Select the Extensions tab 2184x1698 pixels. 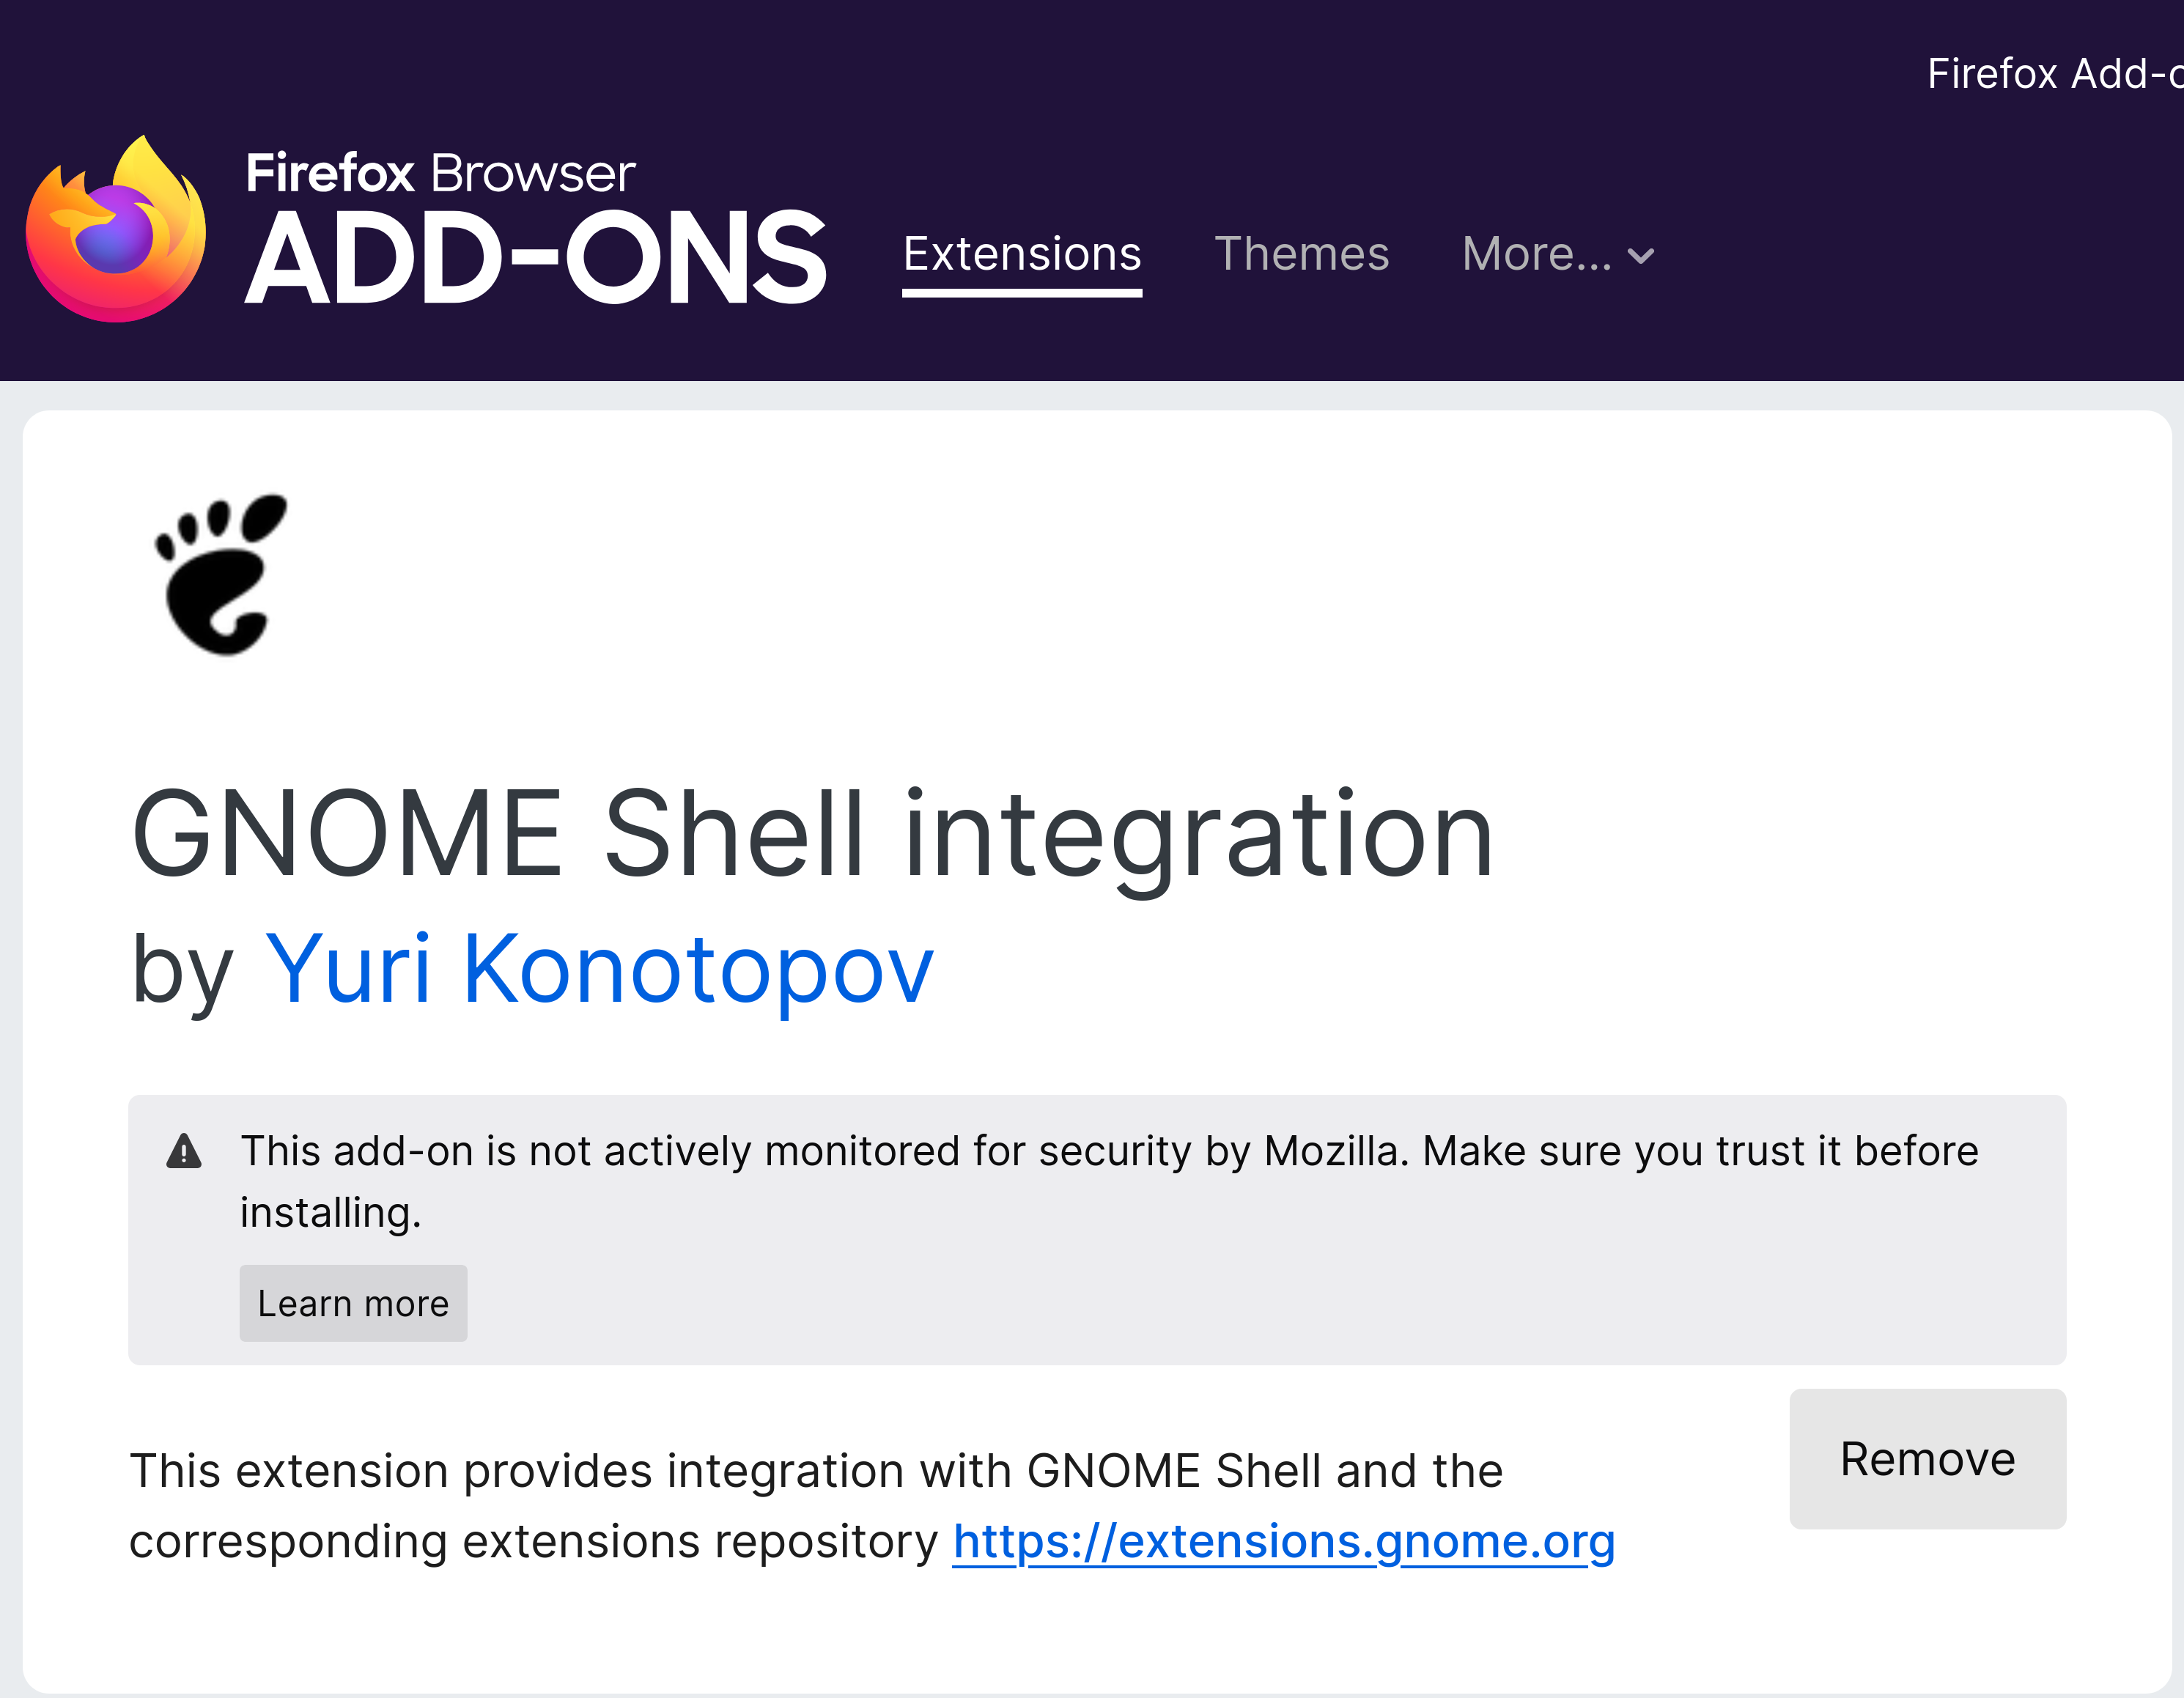coord(1021,254)
